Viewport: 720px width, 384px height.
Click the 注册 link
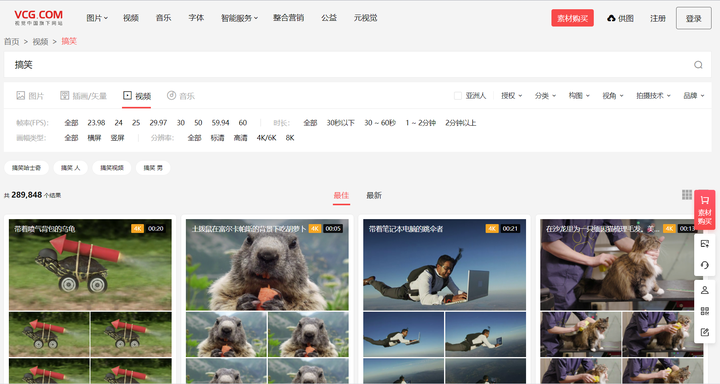pos(658,18)
